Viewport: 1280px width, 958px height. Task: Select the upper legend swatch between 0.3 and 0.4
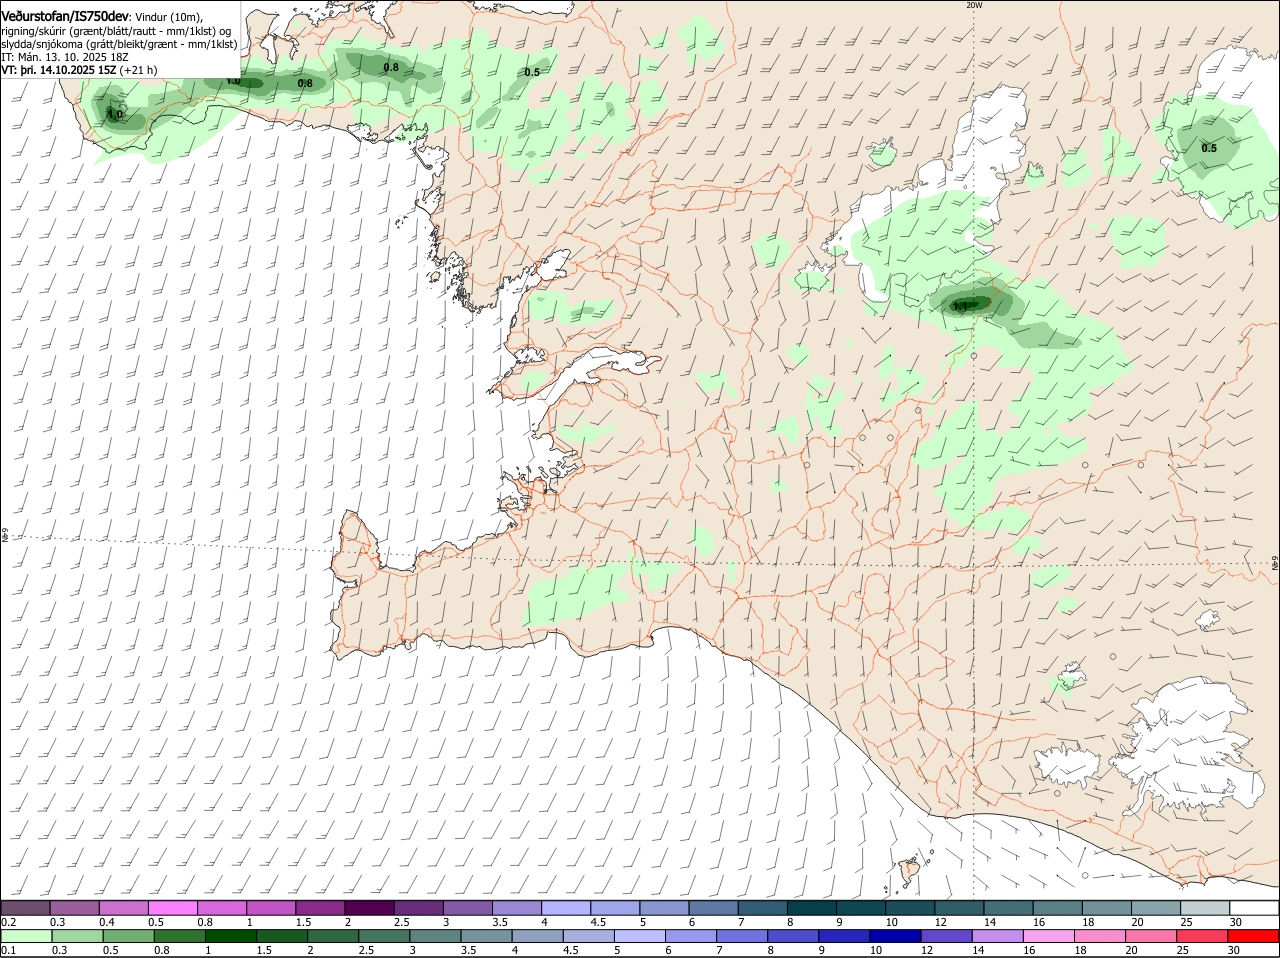pyautogui.click(x=74, y=908)
